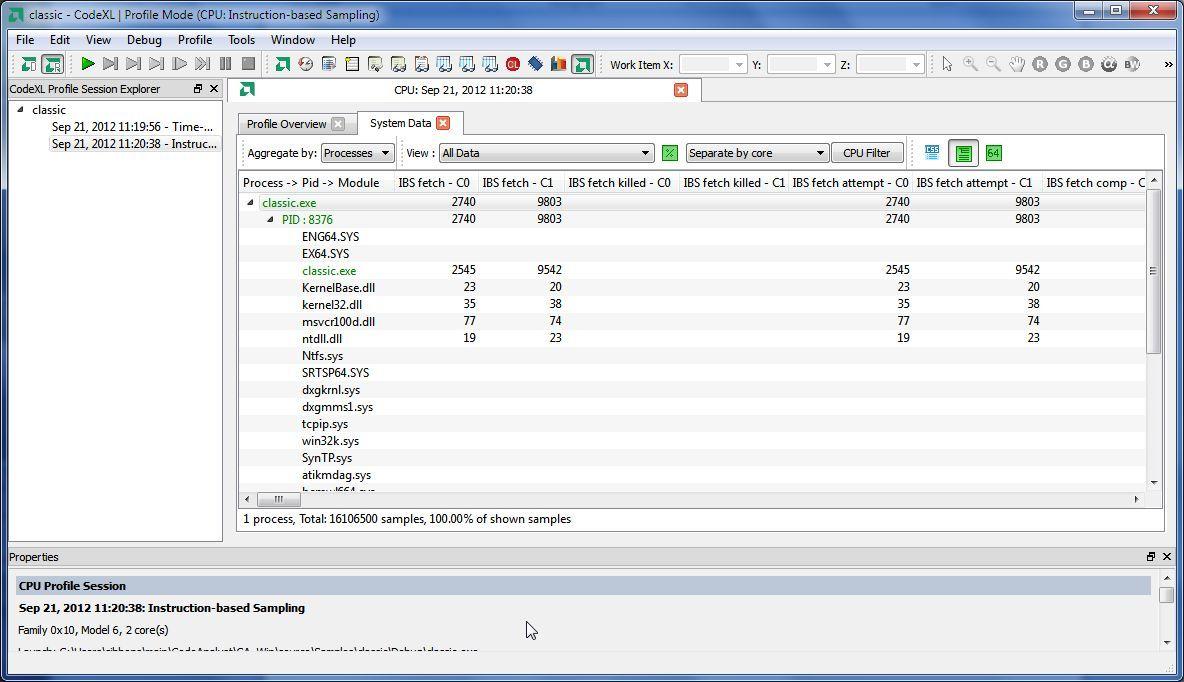This screenshot has height=682, width=1184.
Task: Open the Help menu
Action: pyautogui.click(x=343, y=40)
